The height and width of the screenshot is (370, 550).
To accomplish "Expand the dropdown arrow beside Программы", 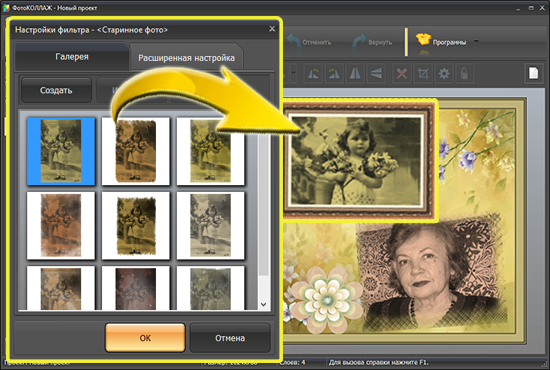I will [476, 41].
